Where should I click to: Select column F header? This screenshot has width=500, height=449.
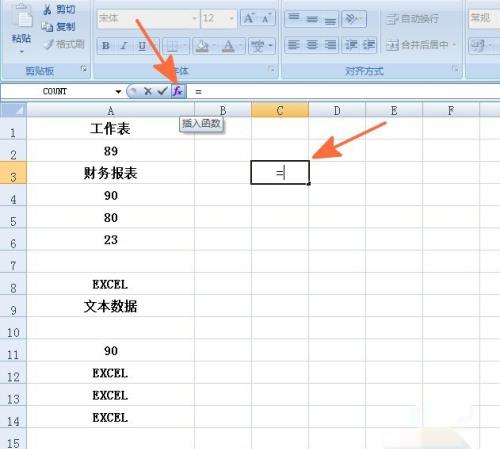pyautogui.click(x=451, y=110)
